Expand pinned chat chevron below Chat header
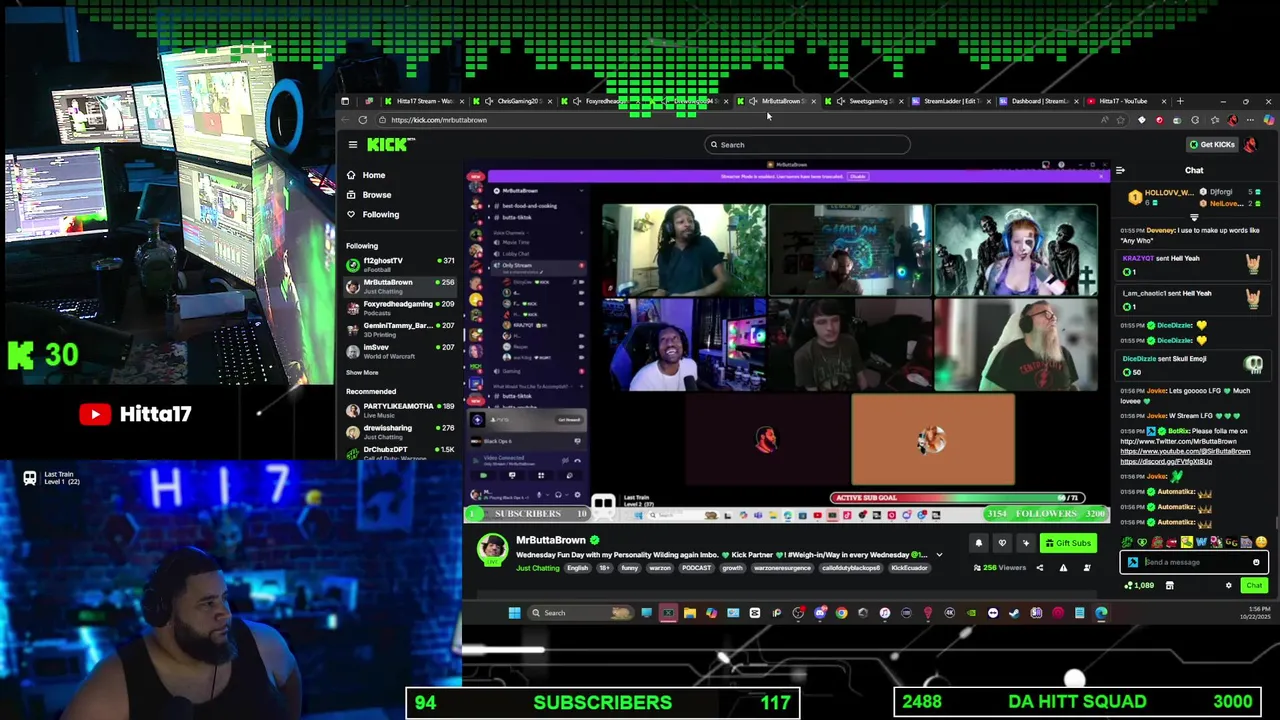Image resolution: width=1280 pixels, height=720 pixels. point(1194,216)
